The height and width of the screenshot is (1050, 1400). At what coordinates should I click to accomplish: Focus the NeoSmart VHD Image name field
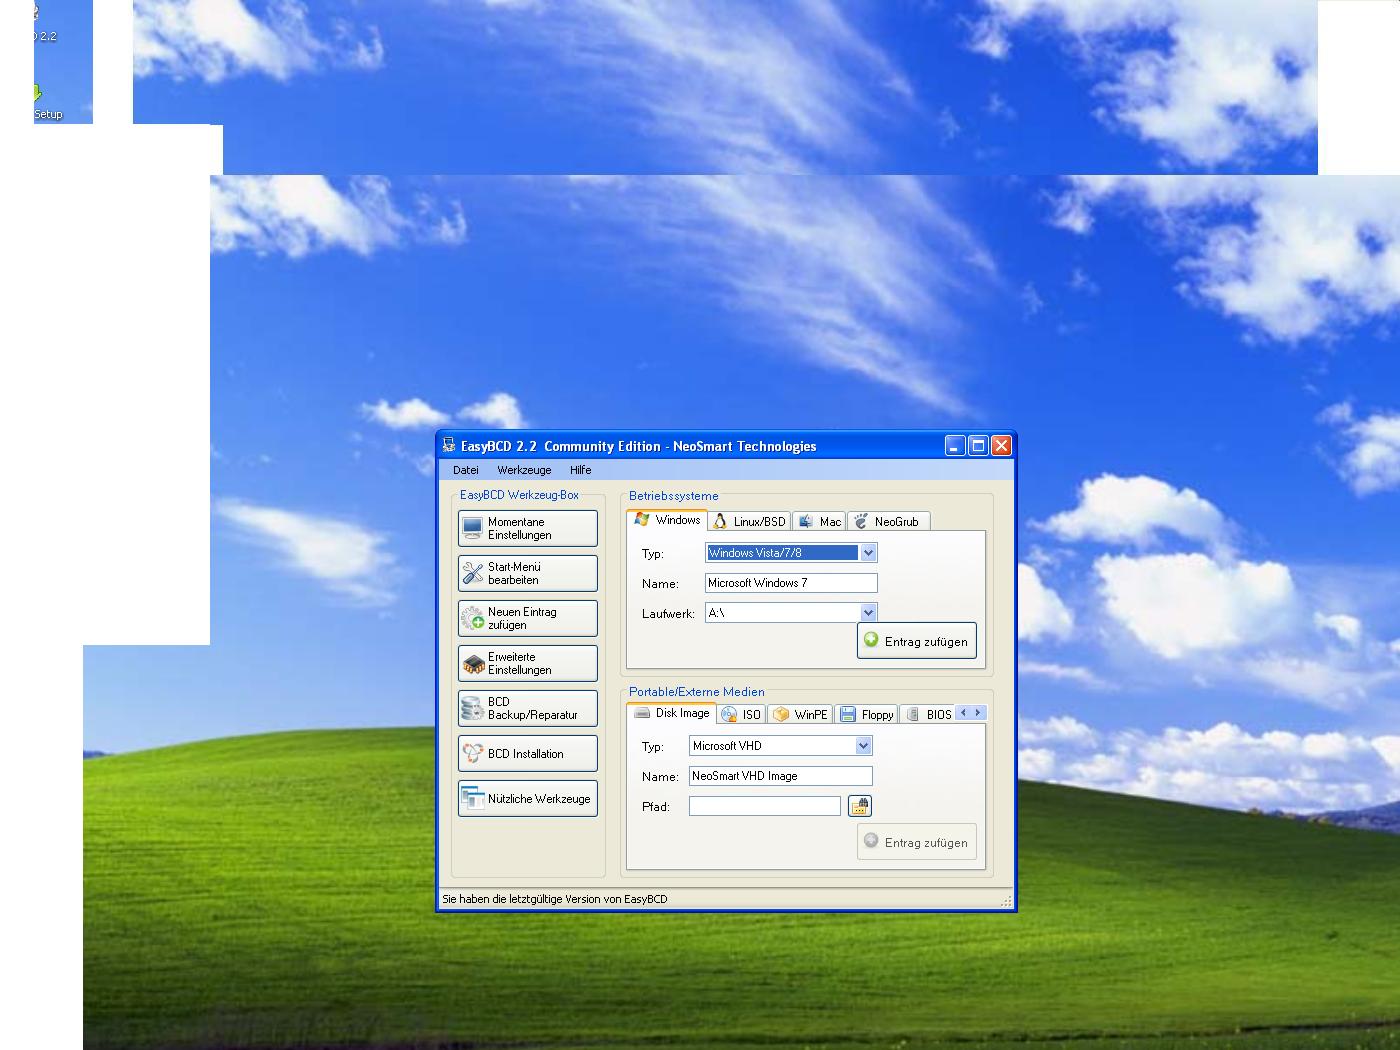[781, 776]
